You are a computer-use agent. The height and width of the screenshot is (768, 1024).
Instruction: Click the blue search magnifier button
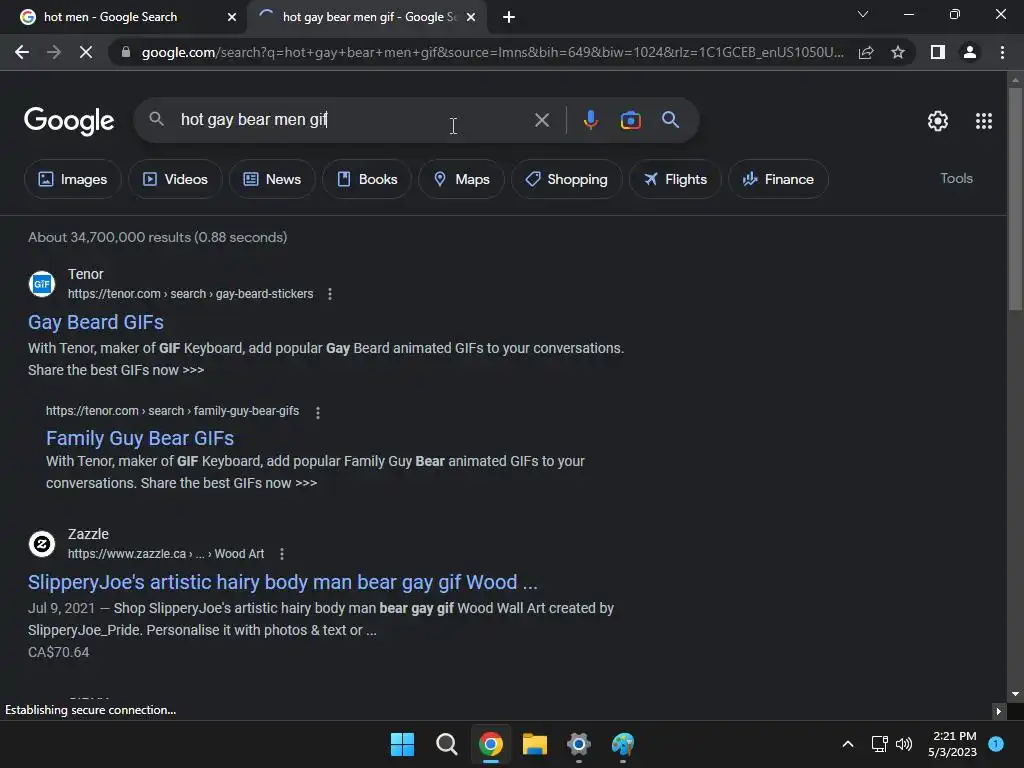coord(670,120)
